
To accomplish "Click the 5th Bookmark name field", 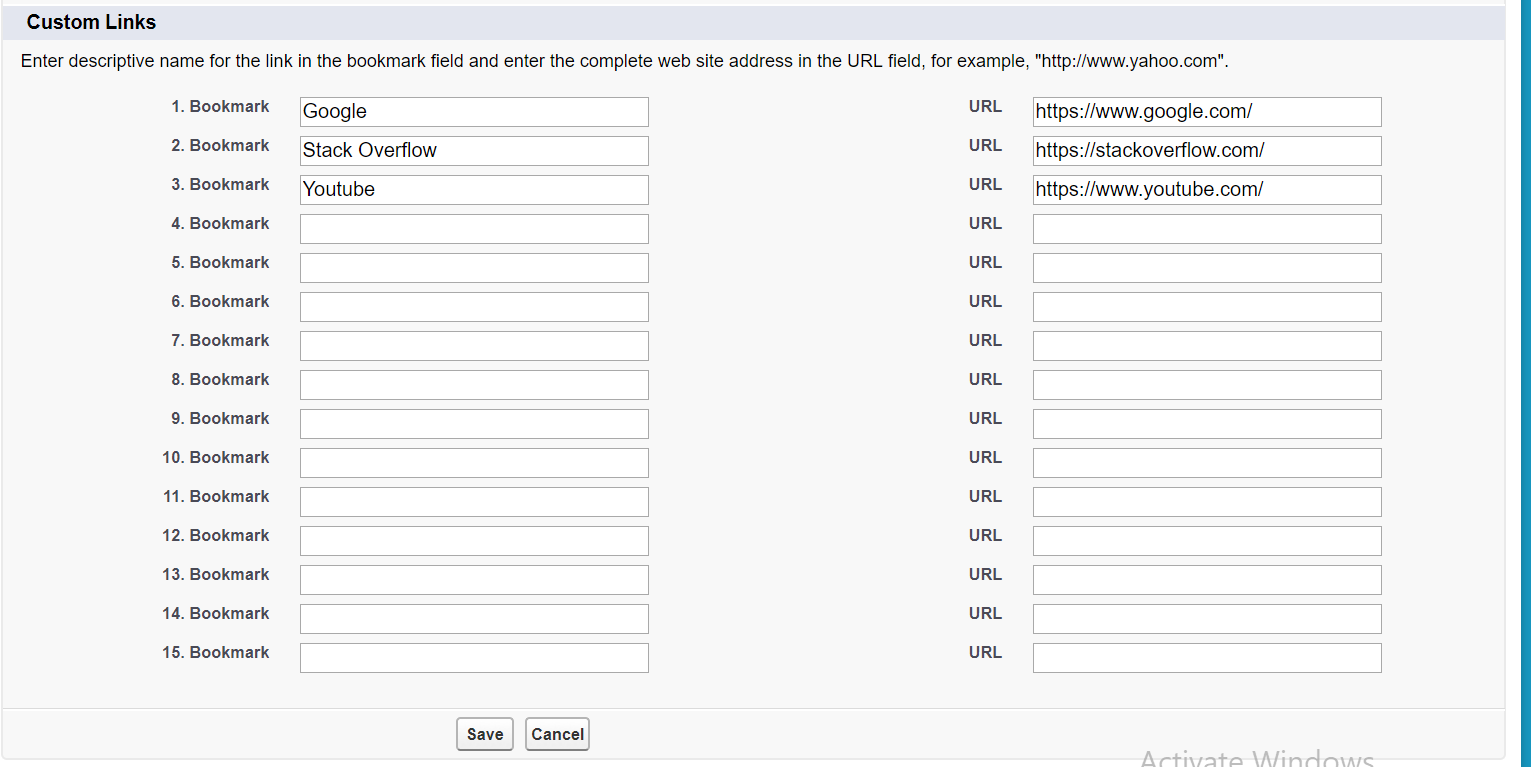I will point(474,268).
